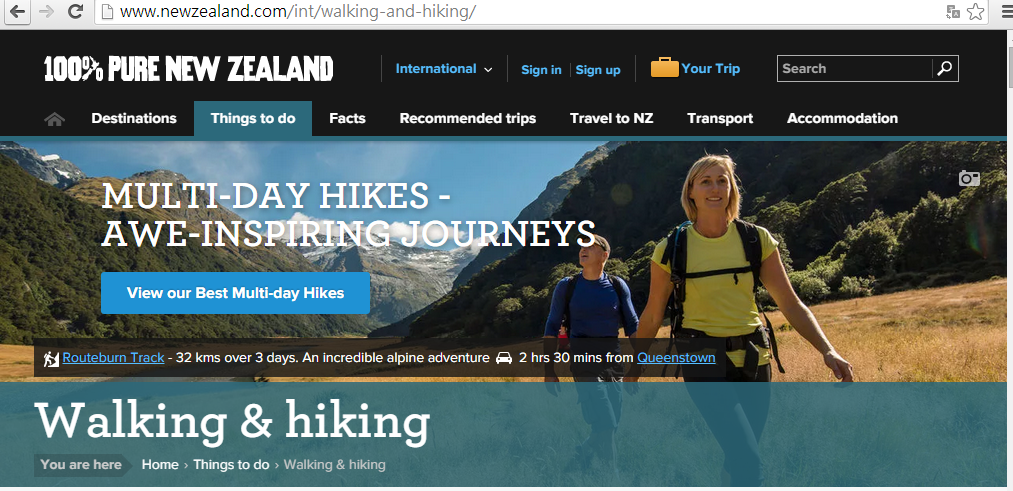The image size is (1013, 491).
Task: Open the Recommended trips menu
Action: tap(468, 118)
